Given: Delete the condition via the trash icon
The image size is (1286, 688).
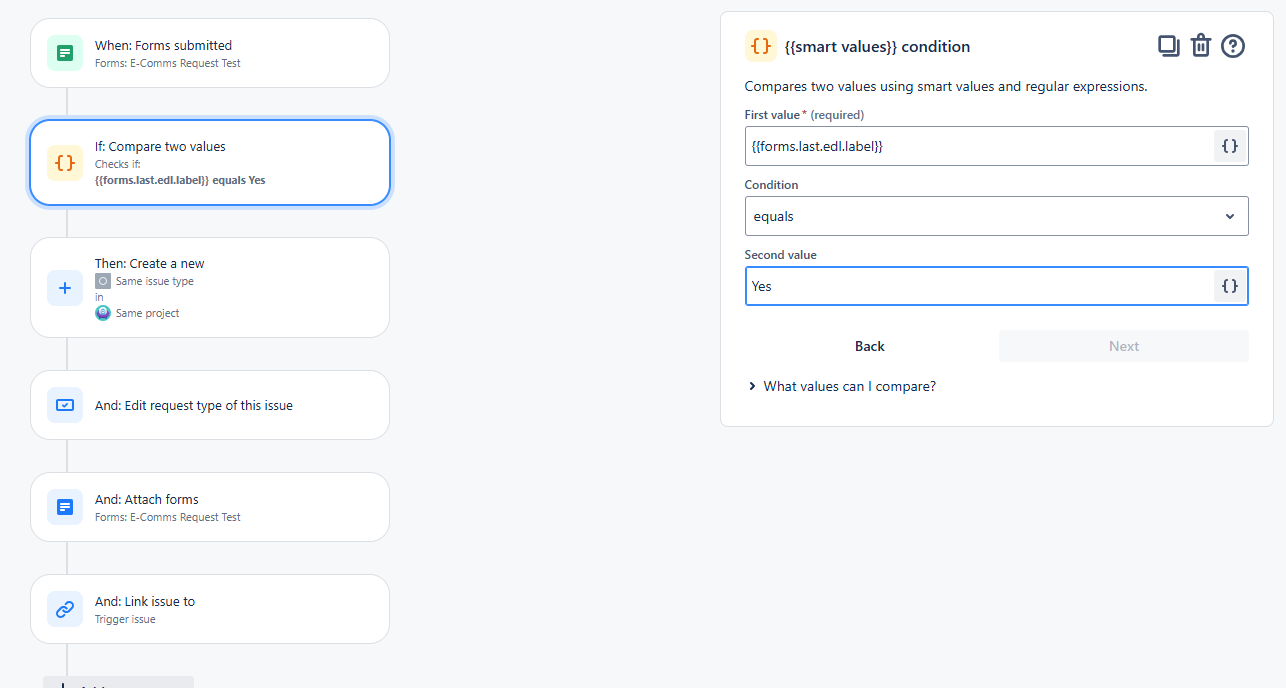Looking at the screenshot, I should pos(1201,45).
